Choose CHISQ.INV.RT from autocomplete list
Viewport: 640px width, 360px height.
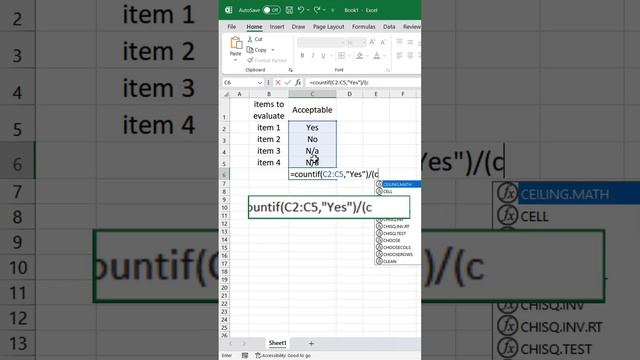coord(398,226)
